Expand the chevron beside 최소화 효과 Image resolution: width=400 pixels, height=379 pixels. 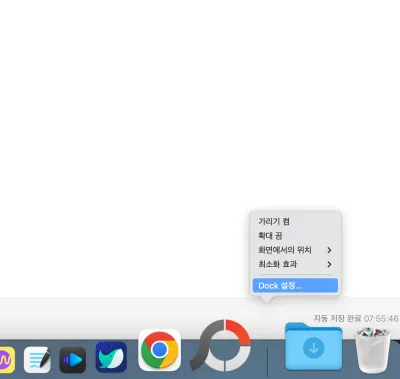coord(329,264)
